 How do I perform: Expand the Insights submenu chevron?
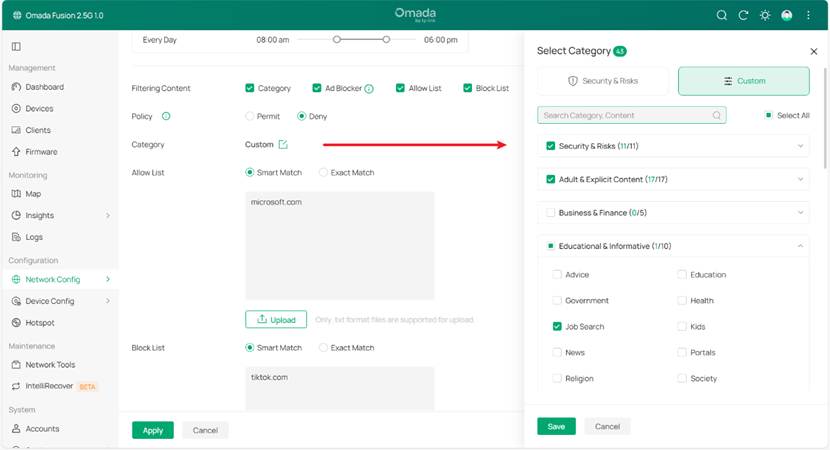coord(108,215)
